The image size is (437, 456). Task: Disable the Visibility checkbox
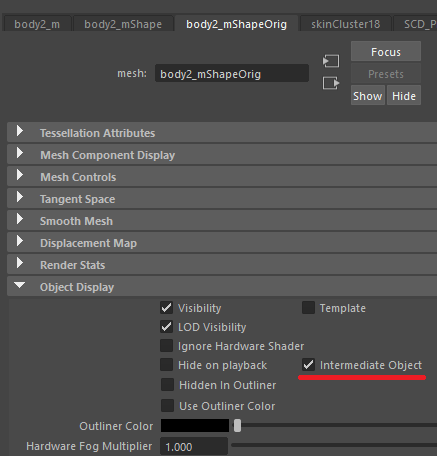166,308
